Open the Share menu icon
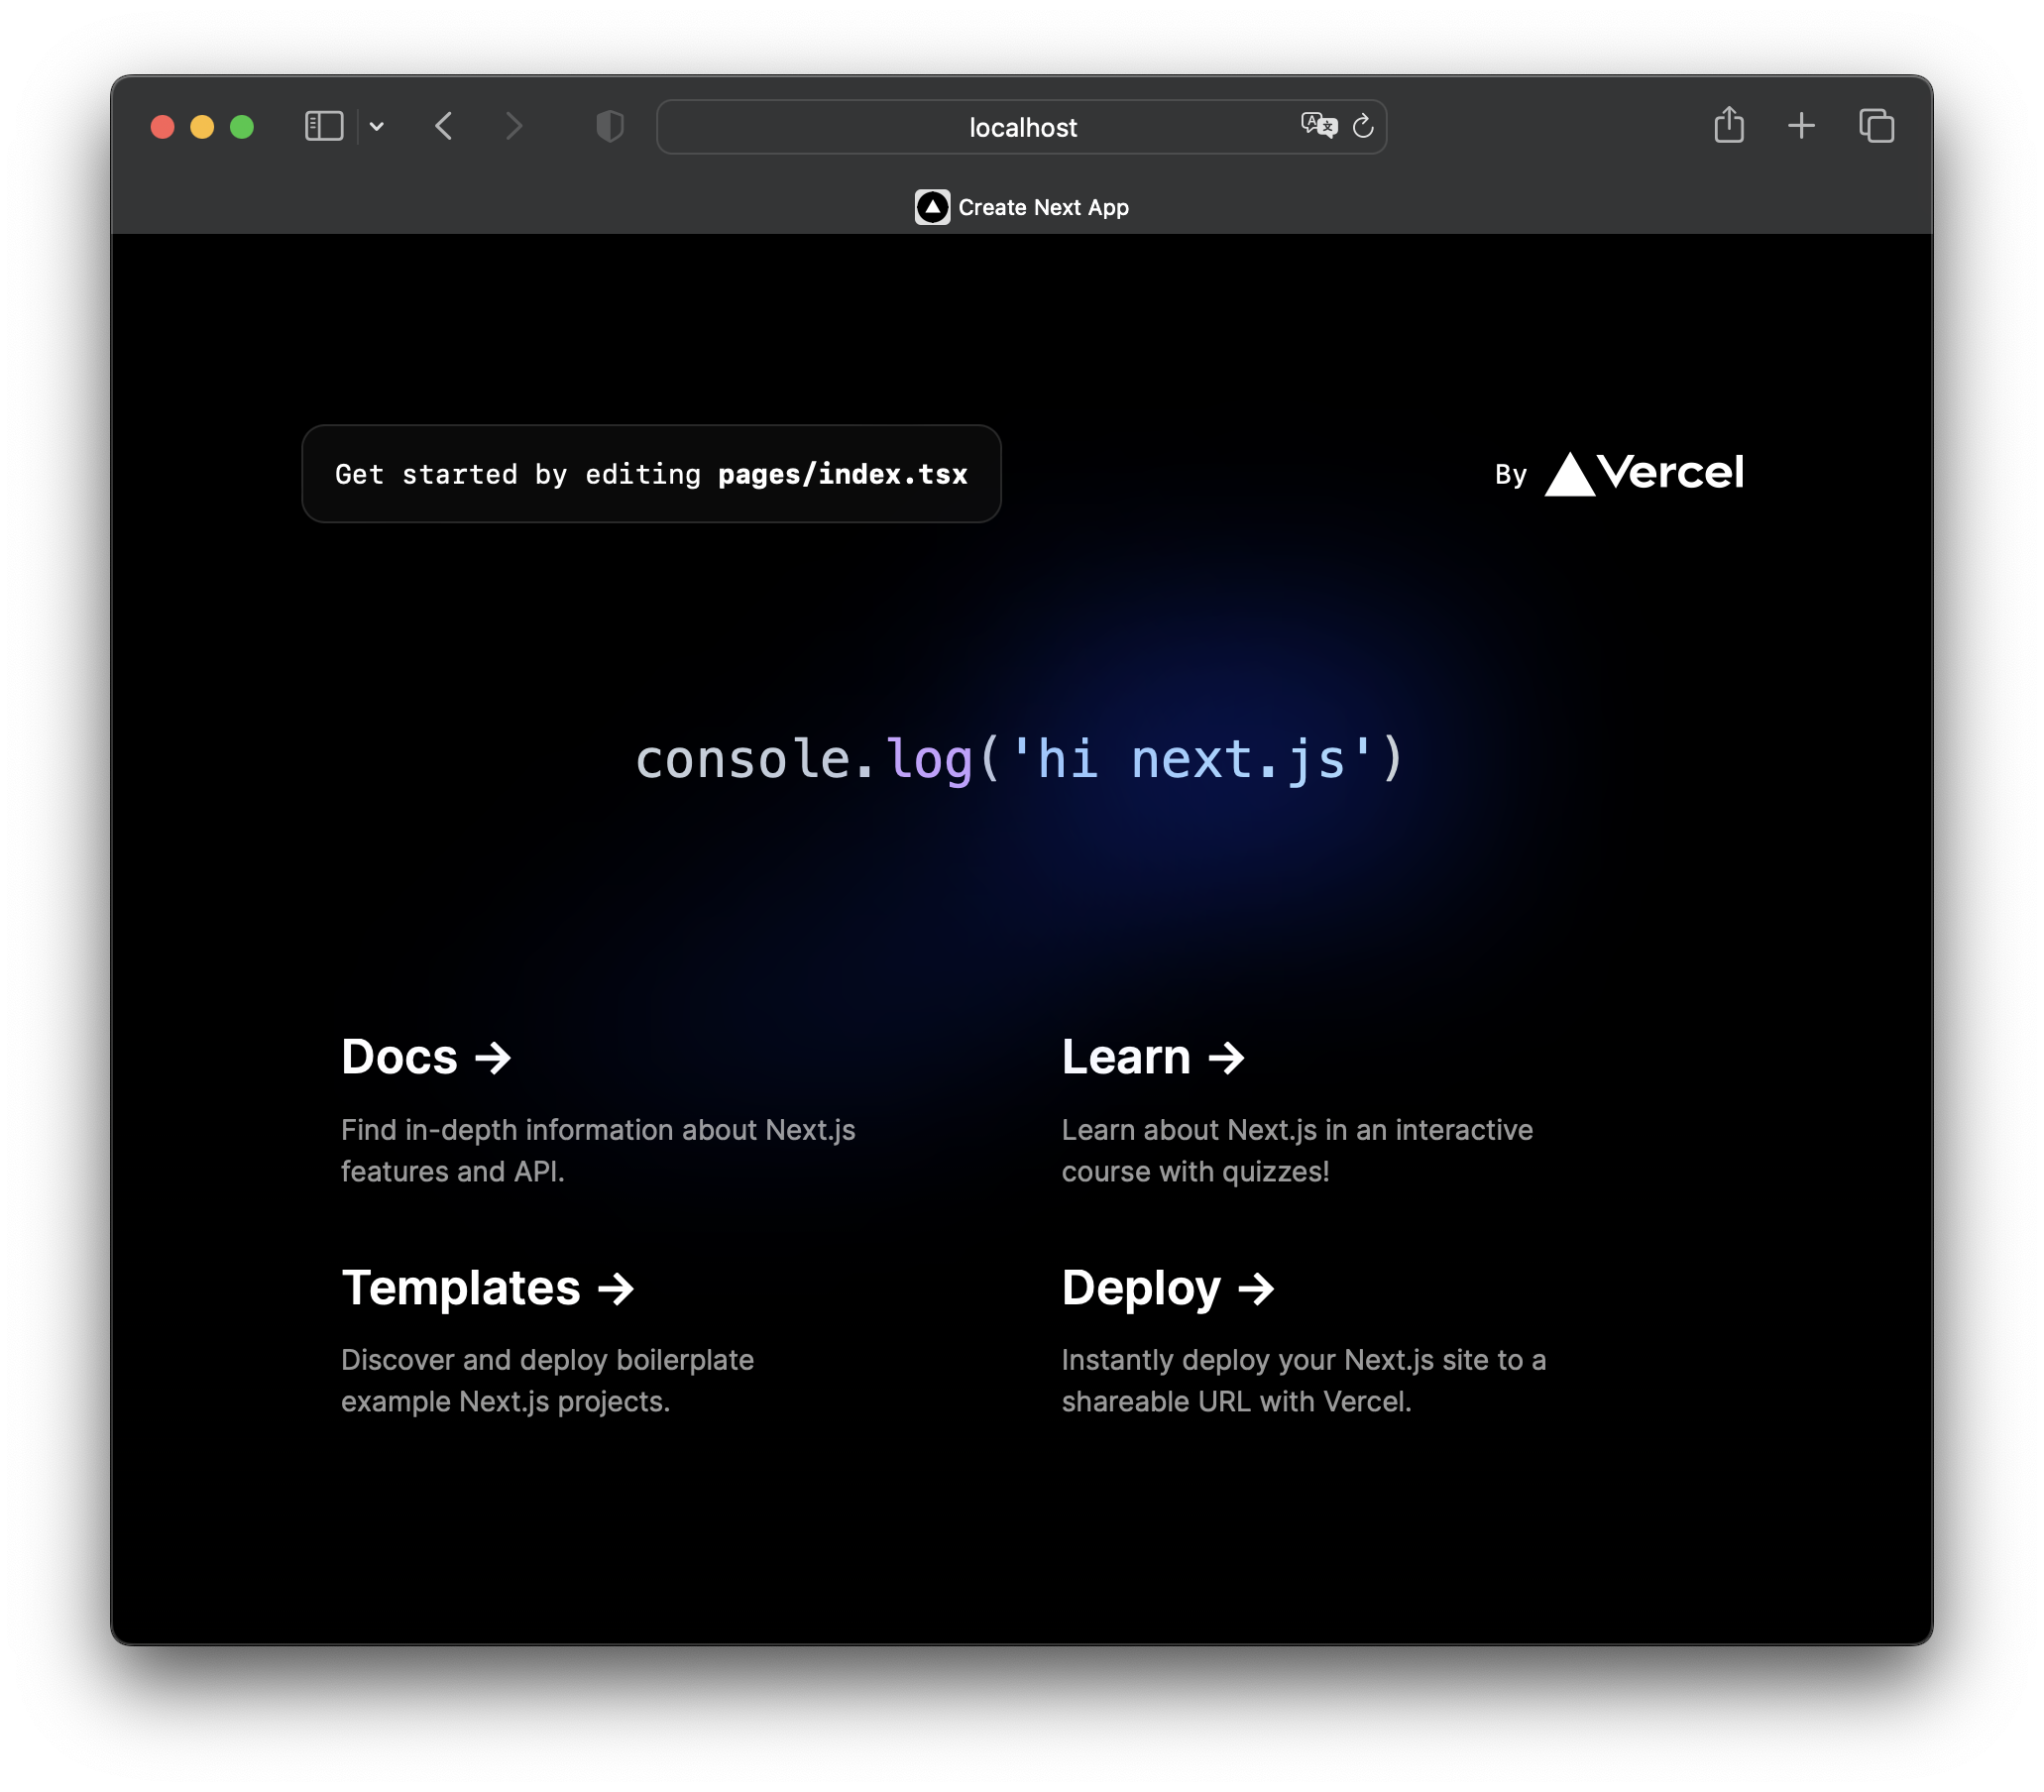The image size is (2044, 1792). pos(1728,125)
